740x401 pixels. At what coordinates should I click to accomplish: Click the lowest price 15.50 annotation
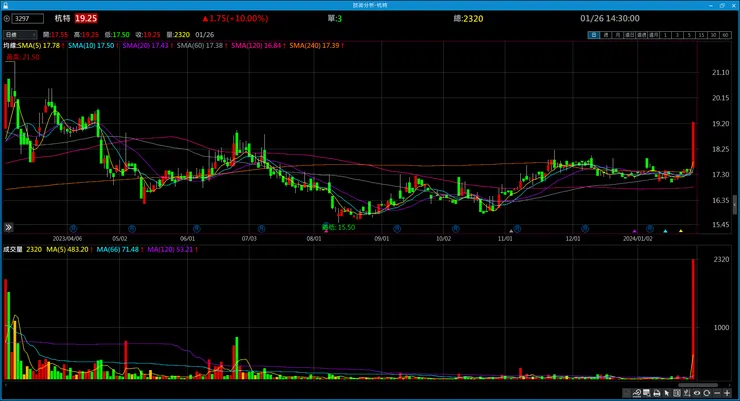pyautogui.click(x=338, y=227)
